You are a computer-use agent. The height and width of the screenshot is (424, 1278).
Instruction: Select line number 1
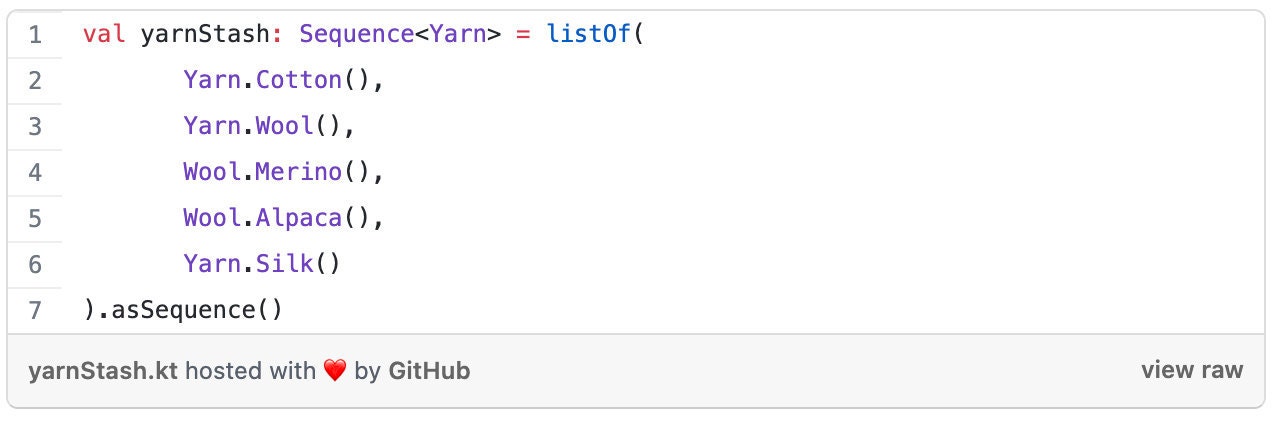pos(35,35)
